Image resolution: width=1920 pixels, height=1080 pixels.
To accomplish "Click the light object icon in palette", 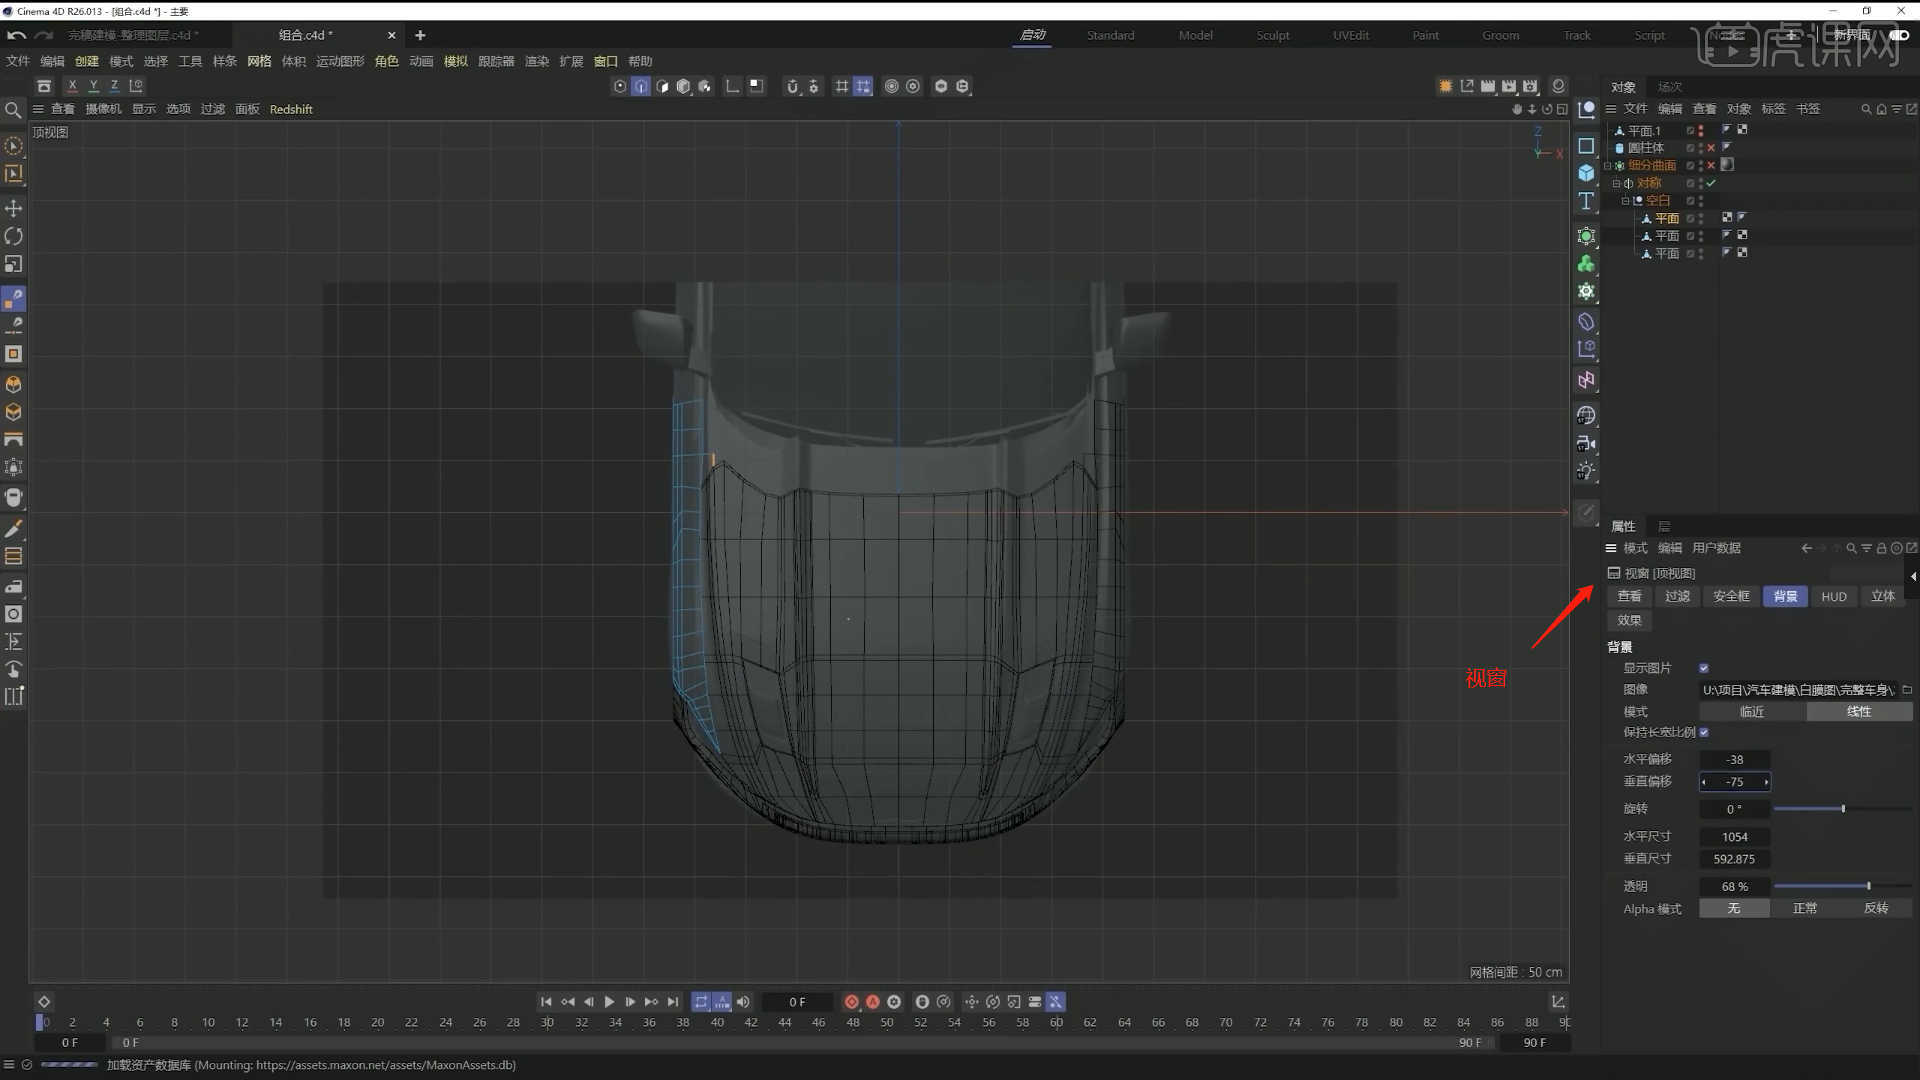I will tap(1586, 471).
